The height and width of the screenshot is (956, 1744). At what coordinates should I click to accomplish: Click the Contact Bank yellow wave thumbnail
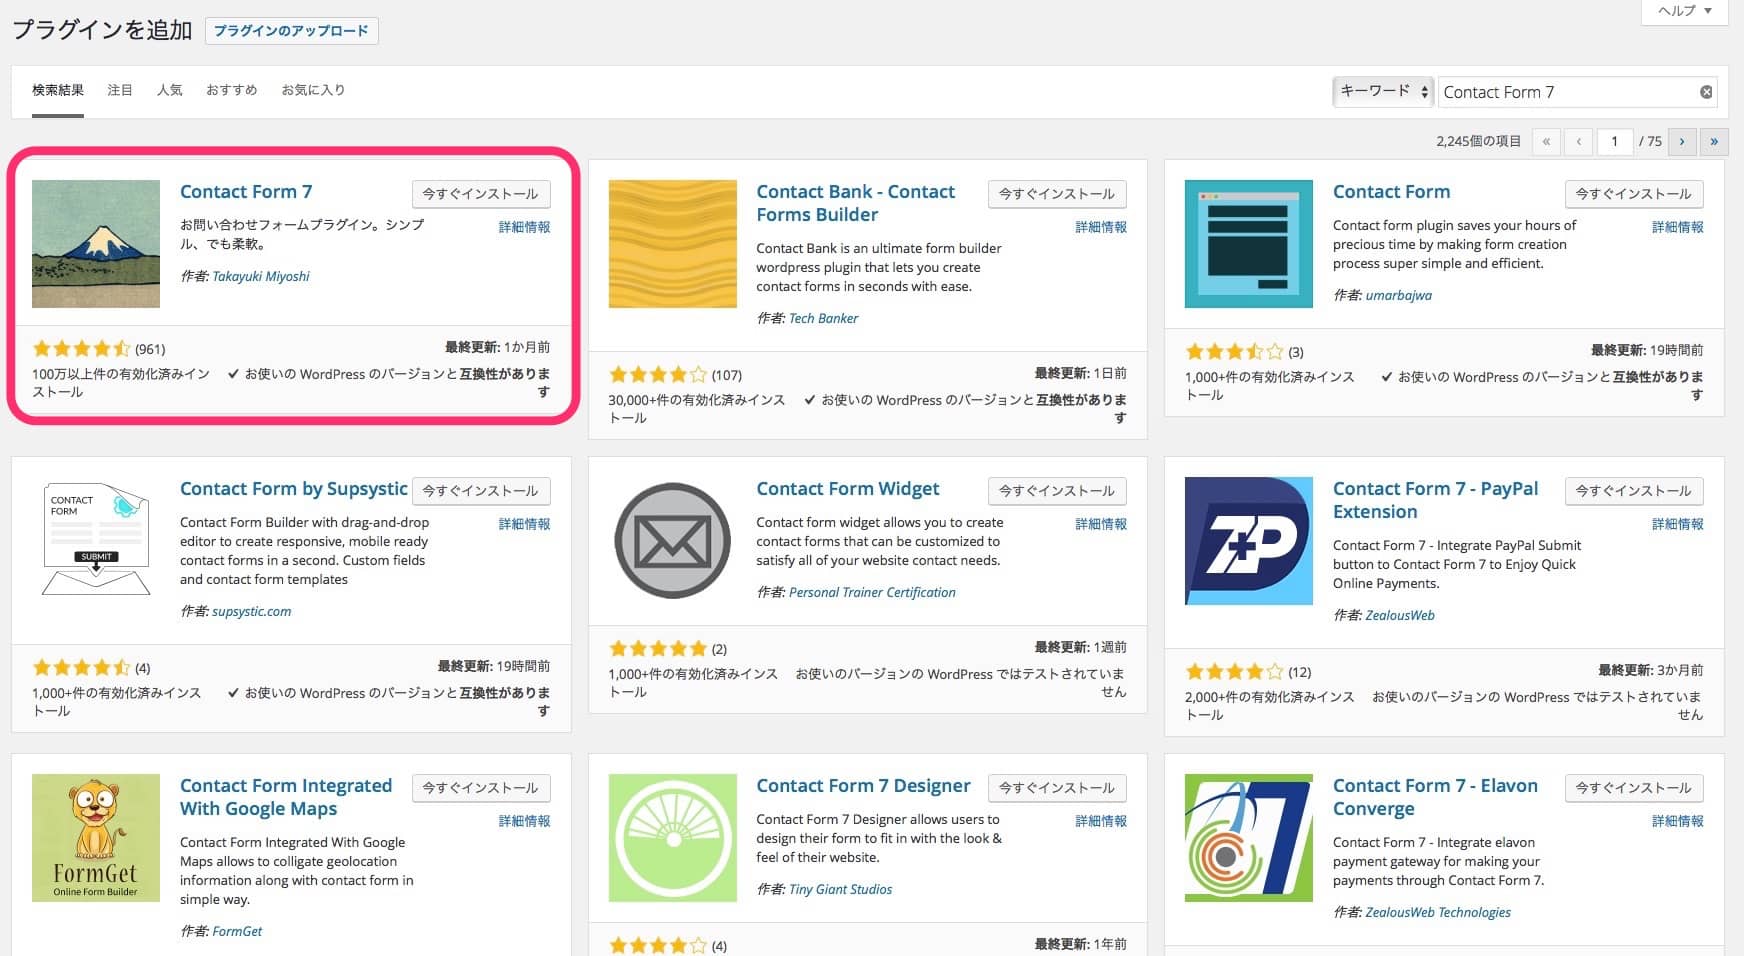(672, 243)
